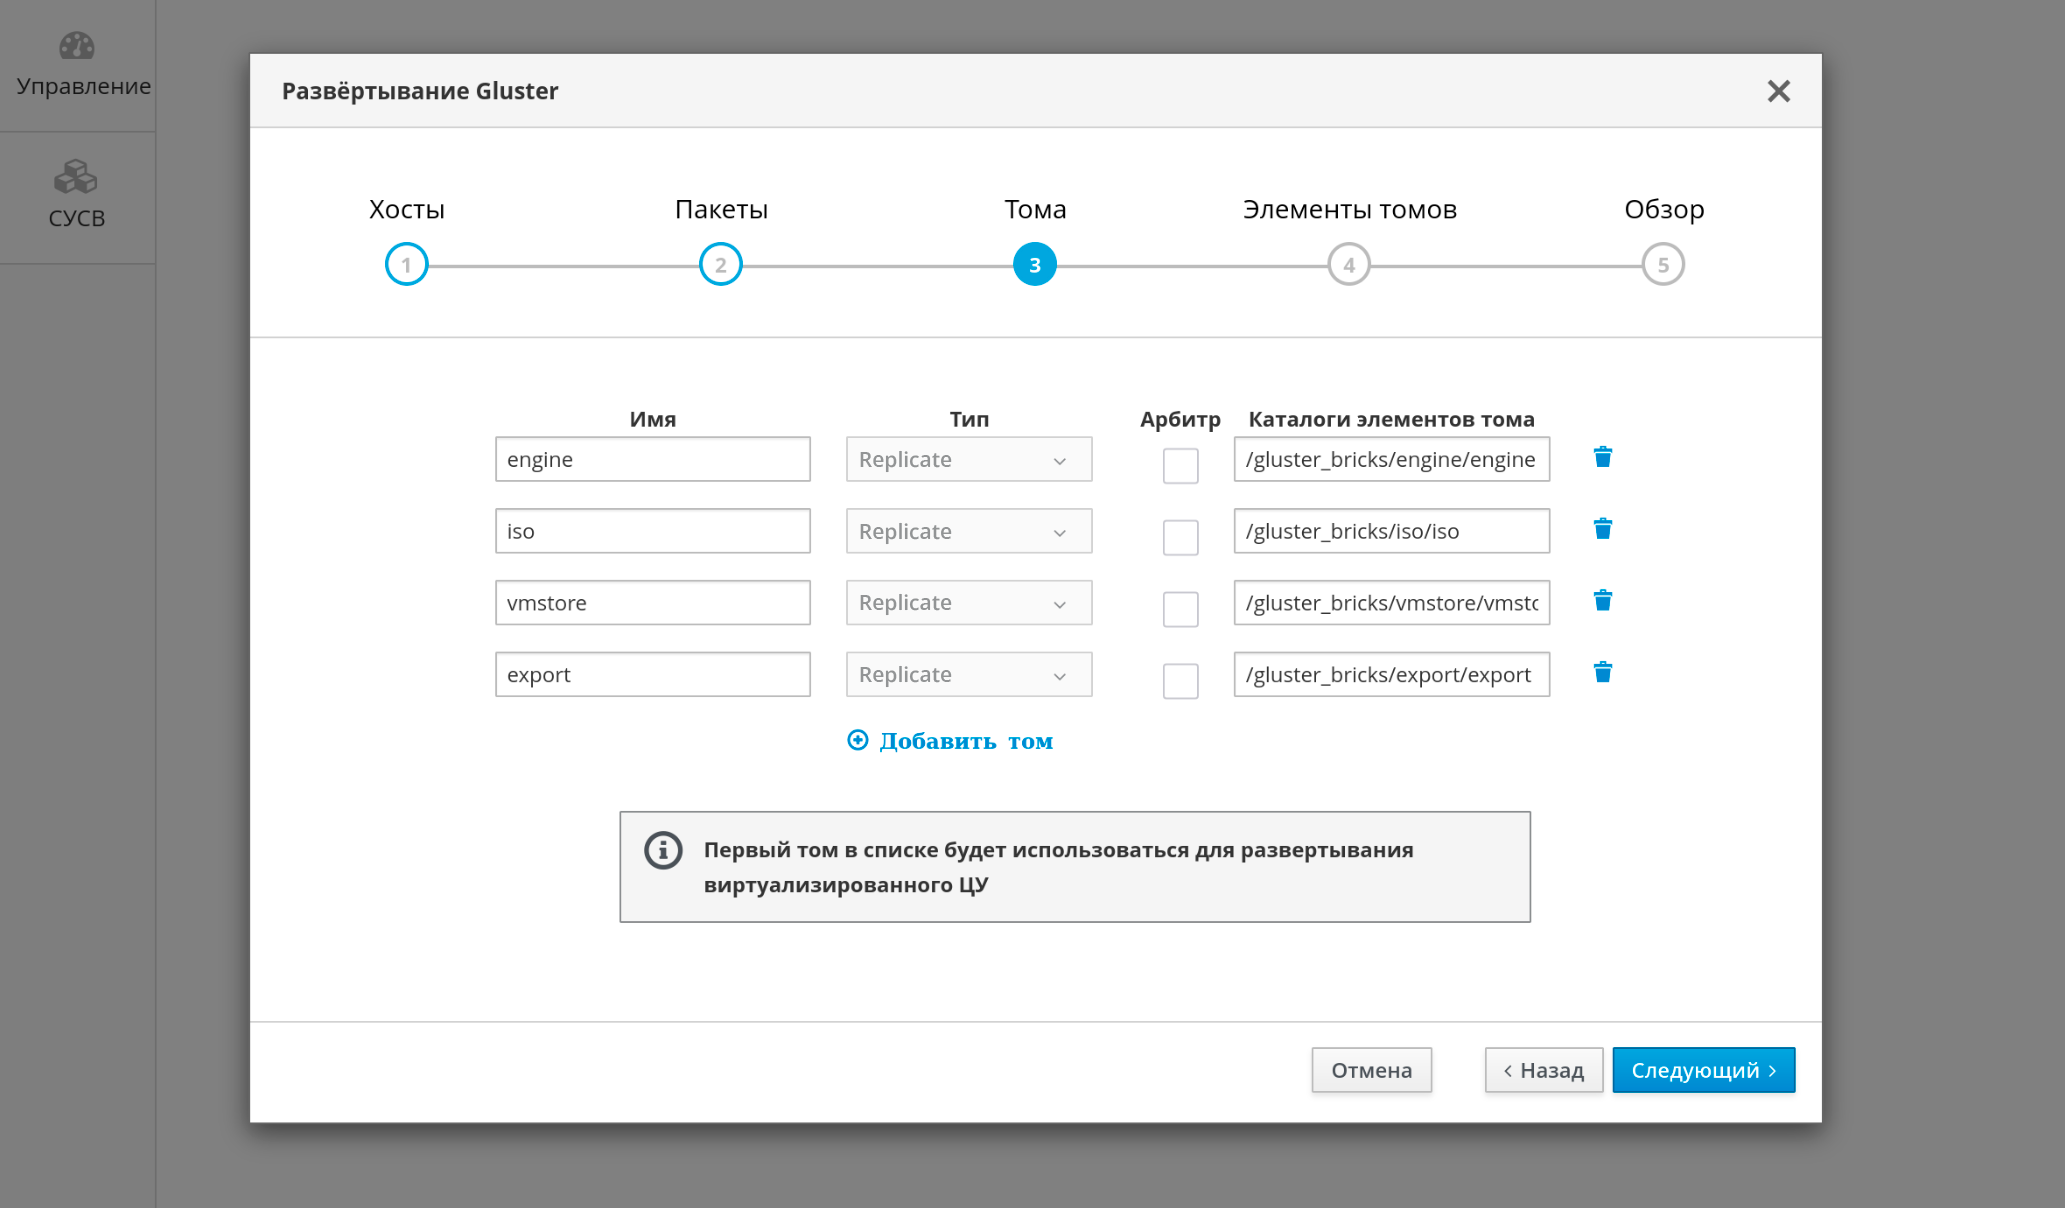2065x1208 pixels.
Task: Click trash icon for export volume
Action: tap(1602, 673)
